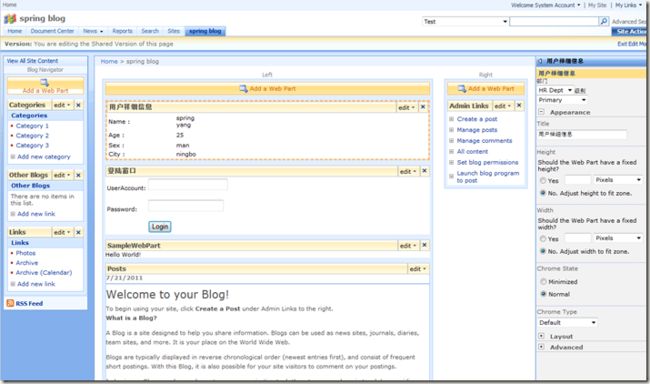Open the HR Dept dropdown

555,90
